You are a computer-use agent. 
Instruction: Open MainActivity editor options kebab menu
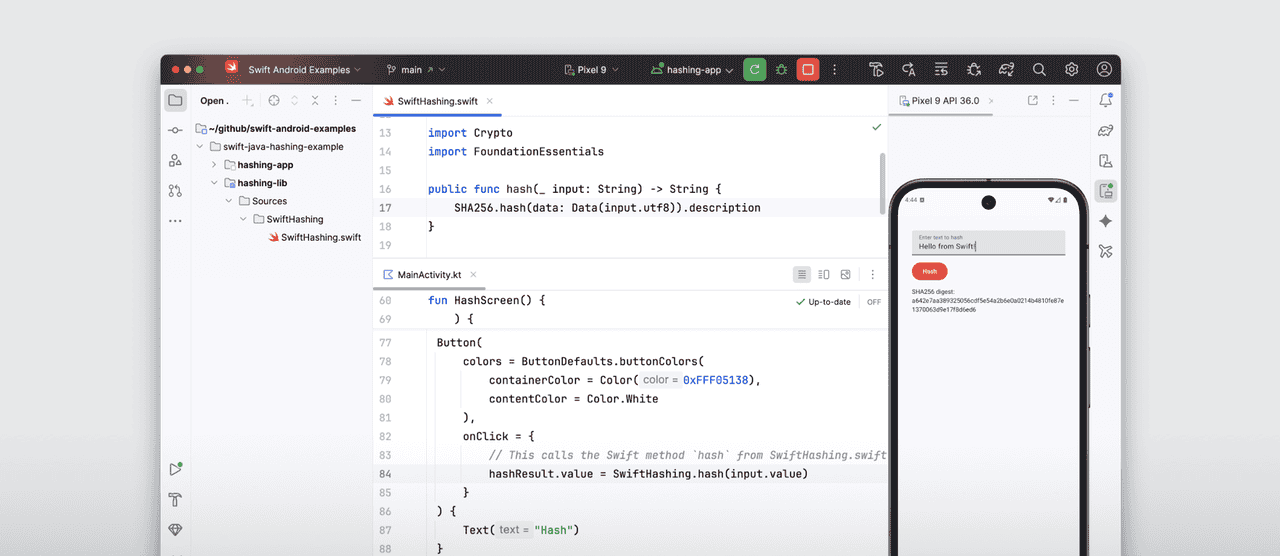coord(872,274)
